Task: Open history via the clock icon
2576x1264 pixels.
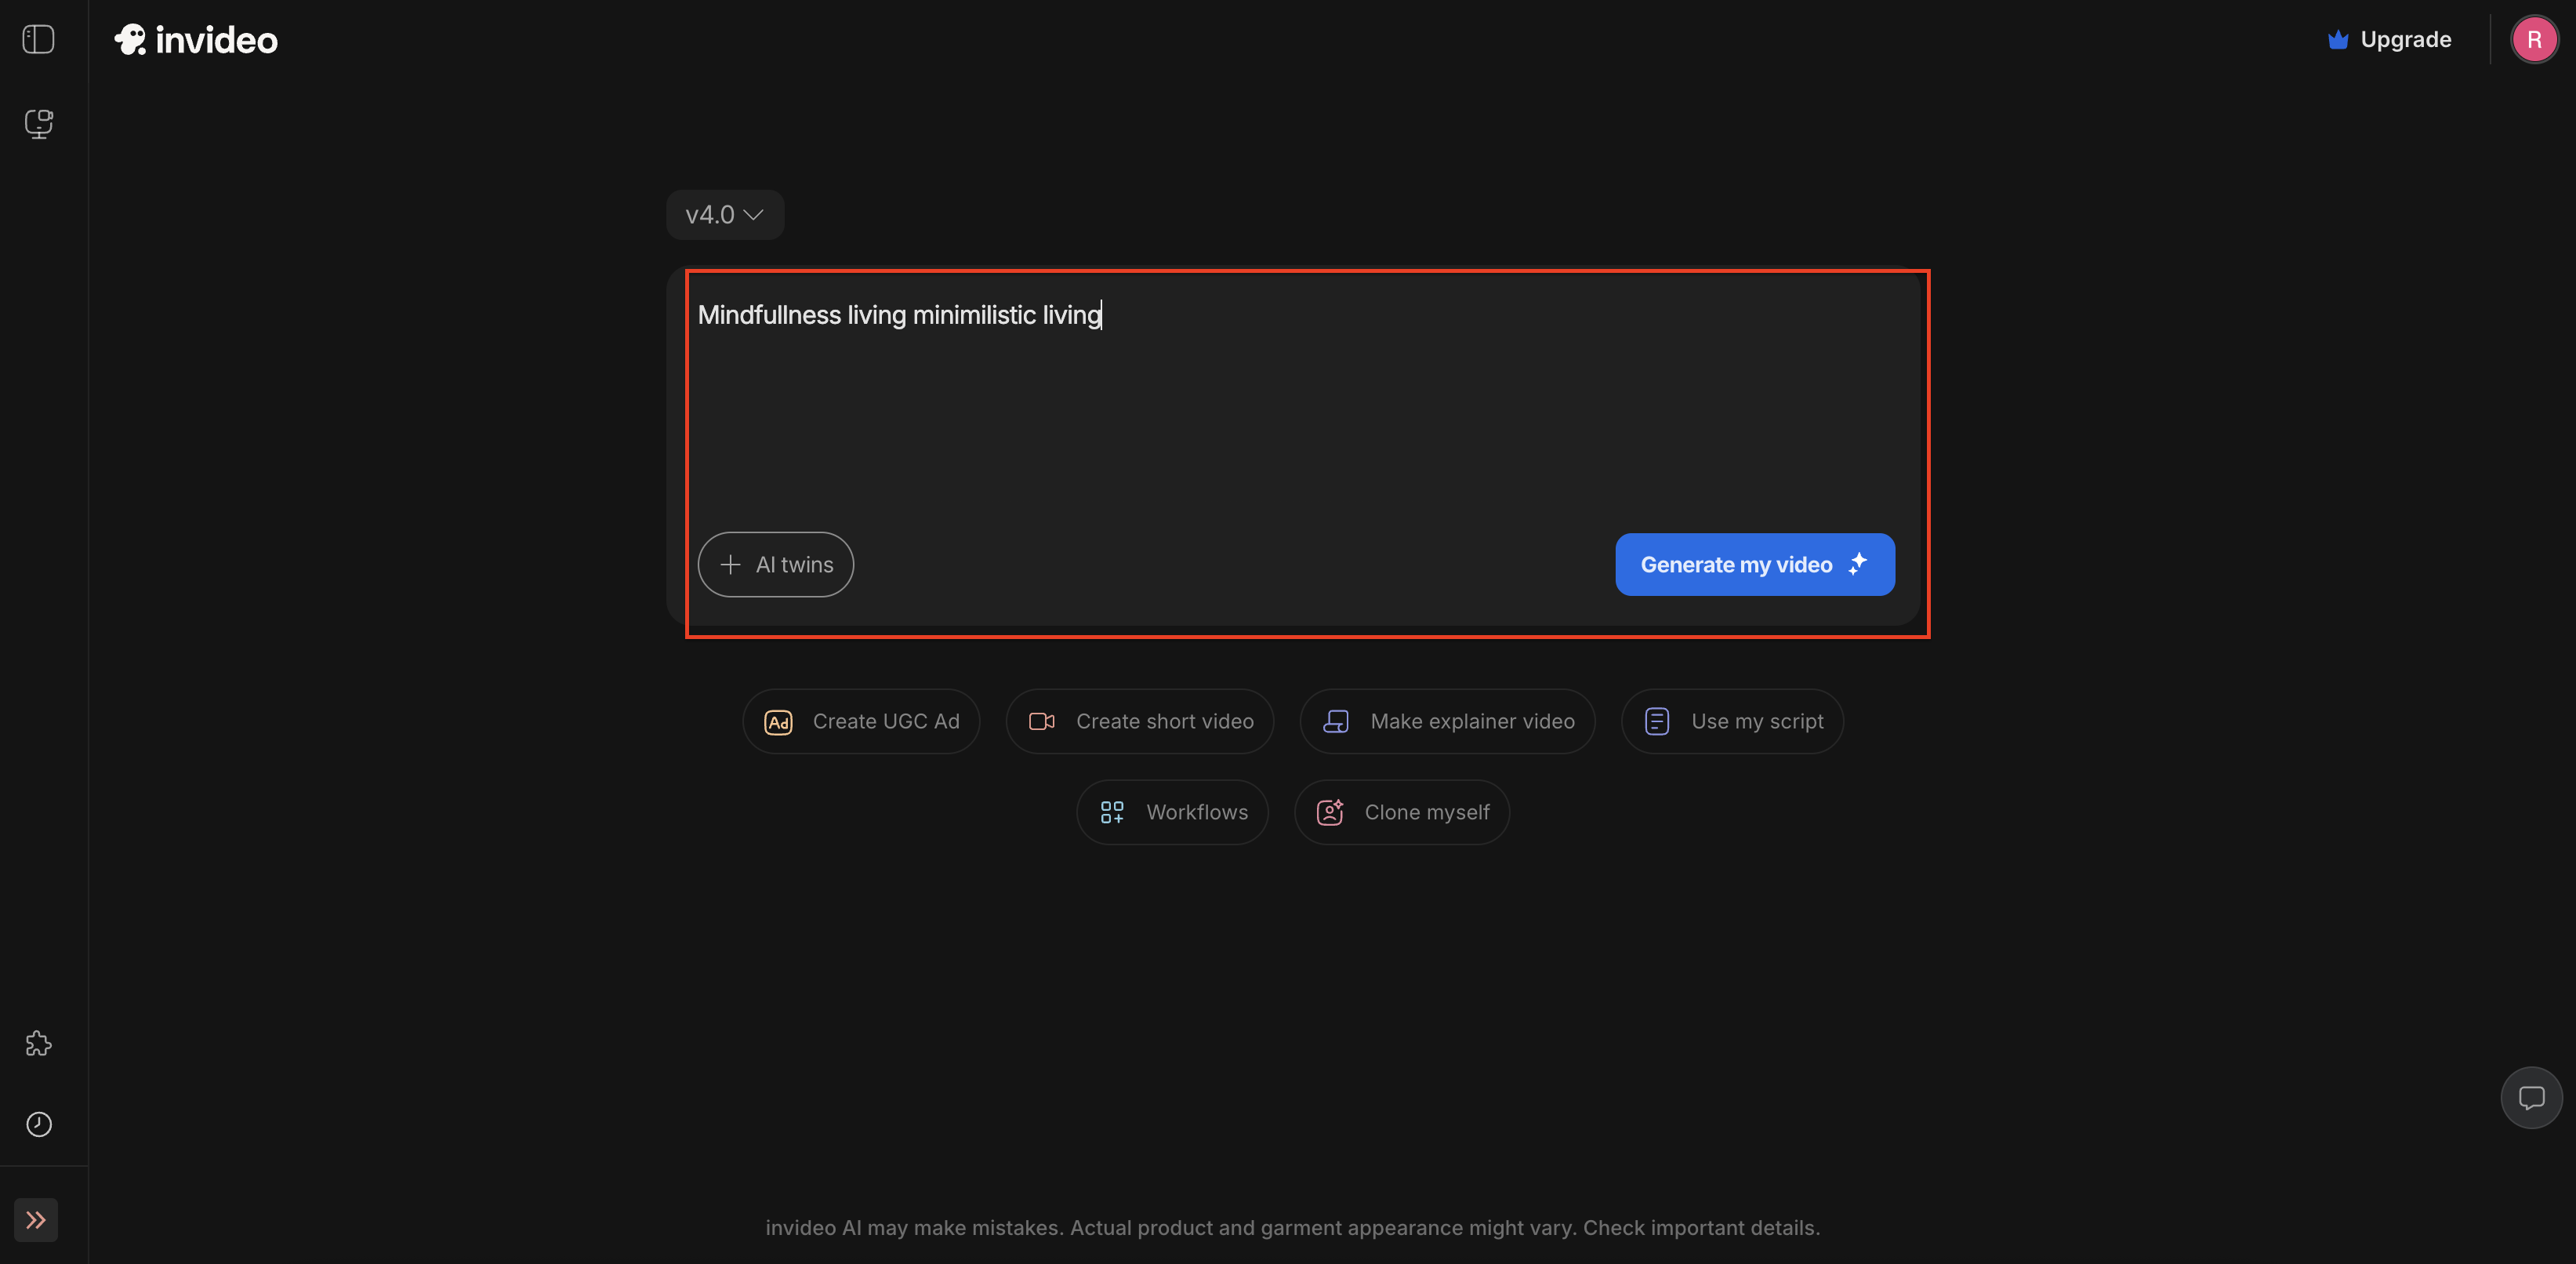Action: point(39,1124)
